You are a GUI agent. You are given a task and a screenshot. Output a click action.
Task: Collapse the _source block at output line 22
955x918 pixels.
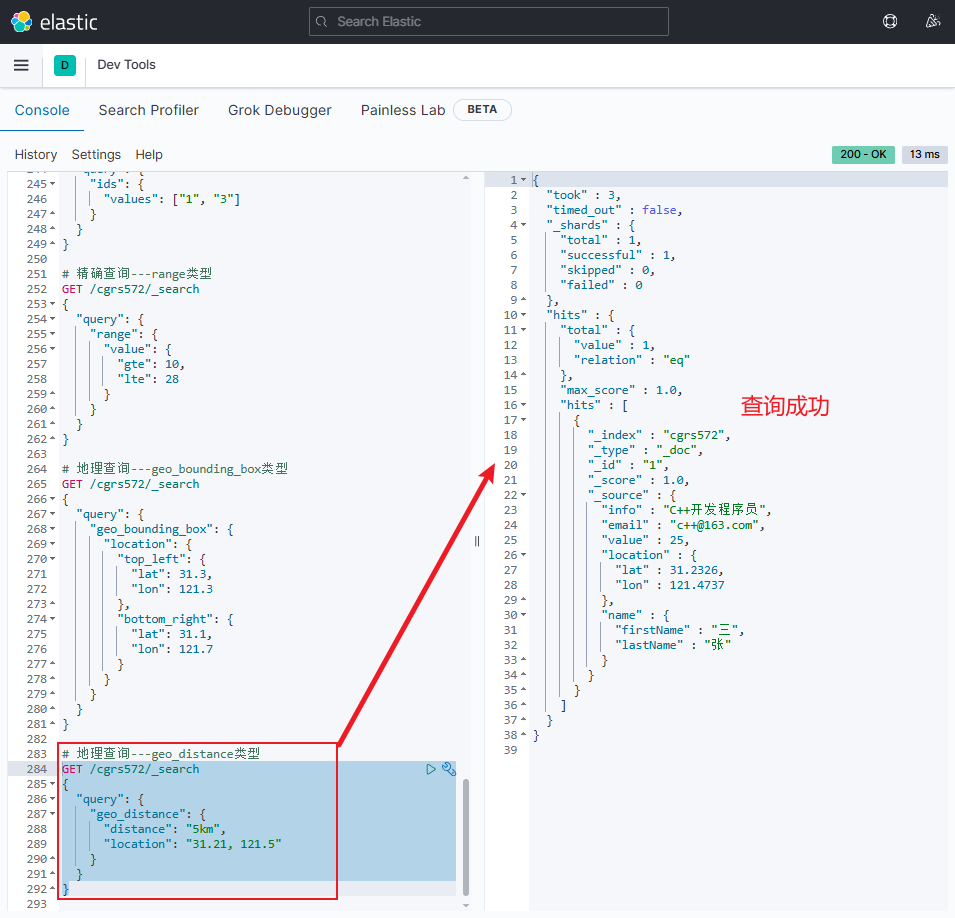tap(523, 495)
